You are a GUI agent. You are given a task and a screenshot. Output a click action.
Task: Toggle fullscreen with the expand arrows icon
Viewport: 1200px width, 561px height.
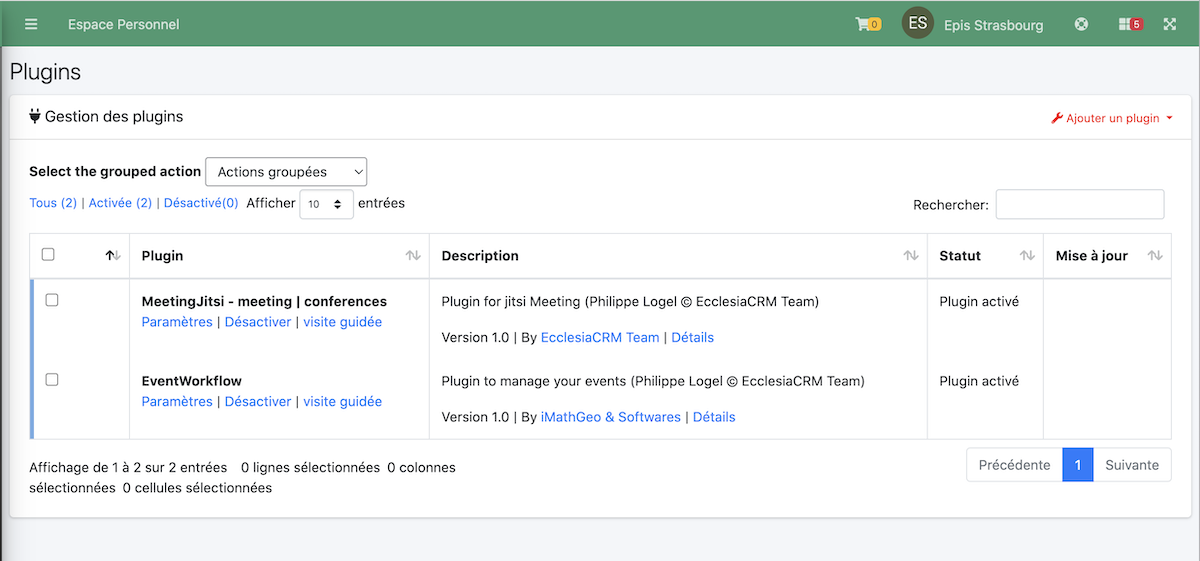point(1169,24)
